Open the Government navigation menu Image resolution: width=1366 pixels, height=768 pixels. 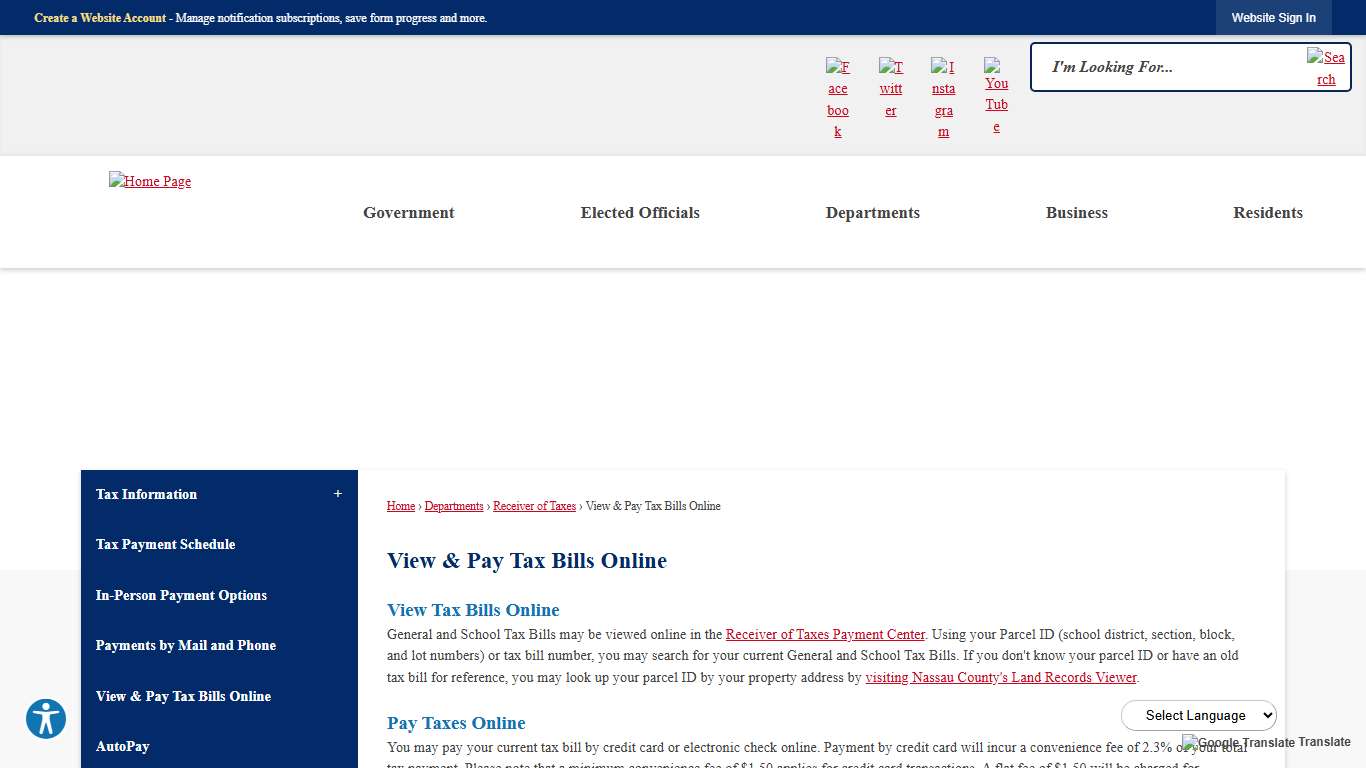click(409, 212)
